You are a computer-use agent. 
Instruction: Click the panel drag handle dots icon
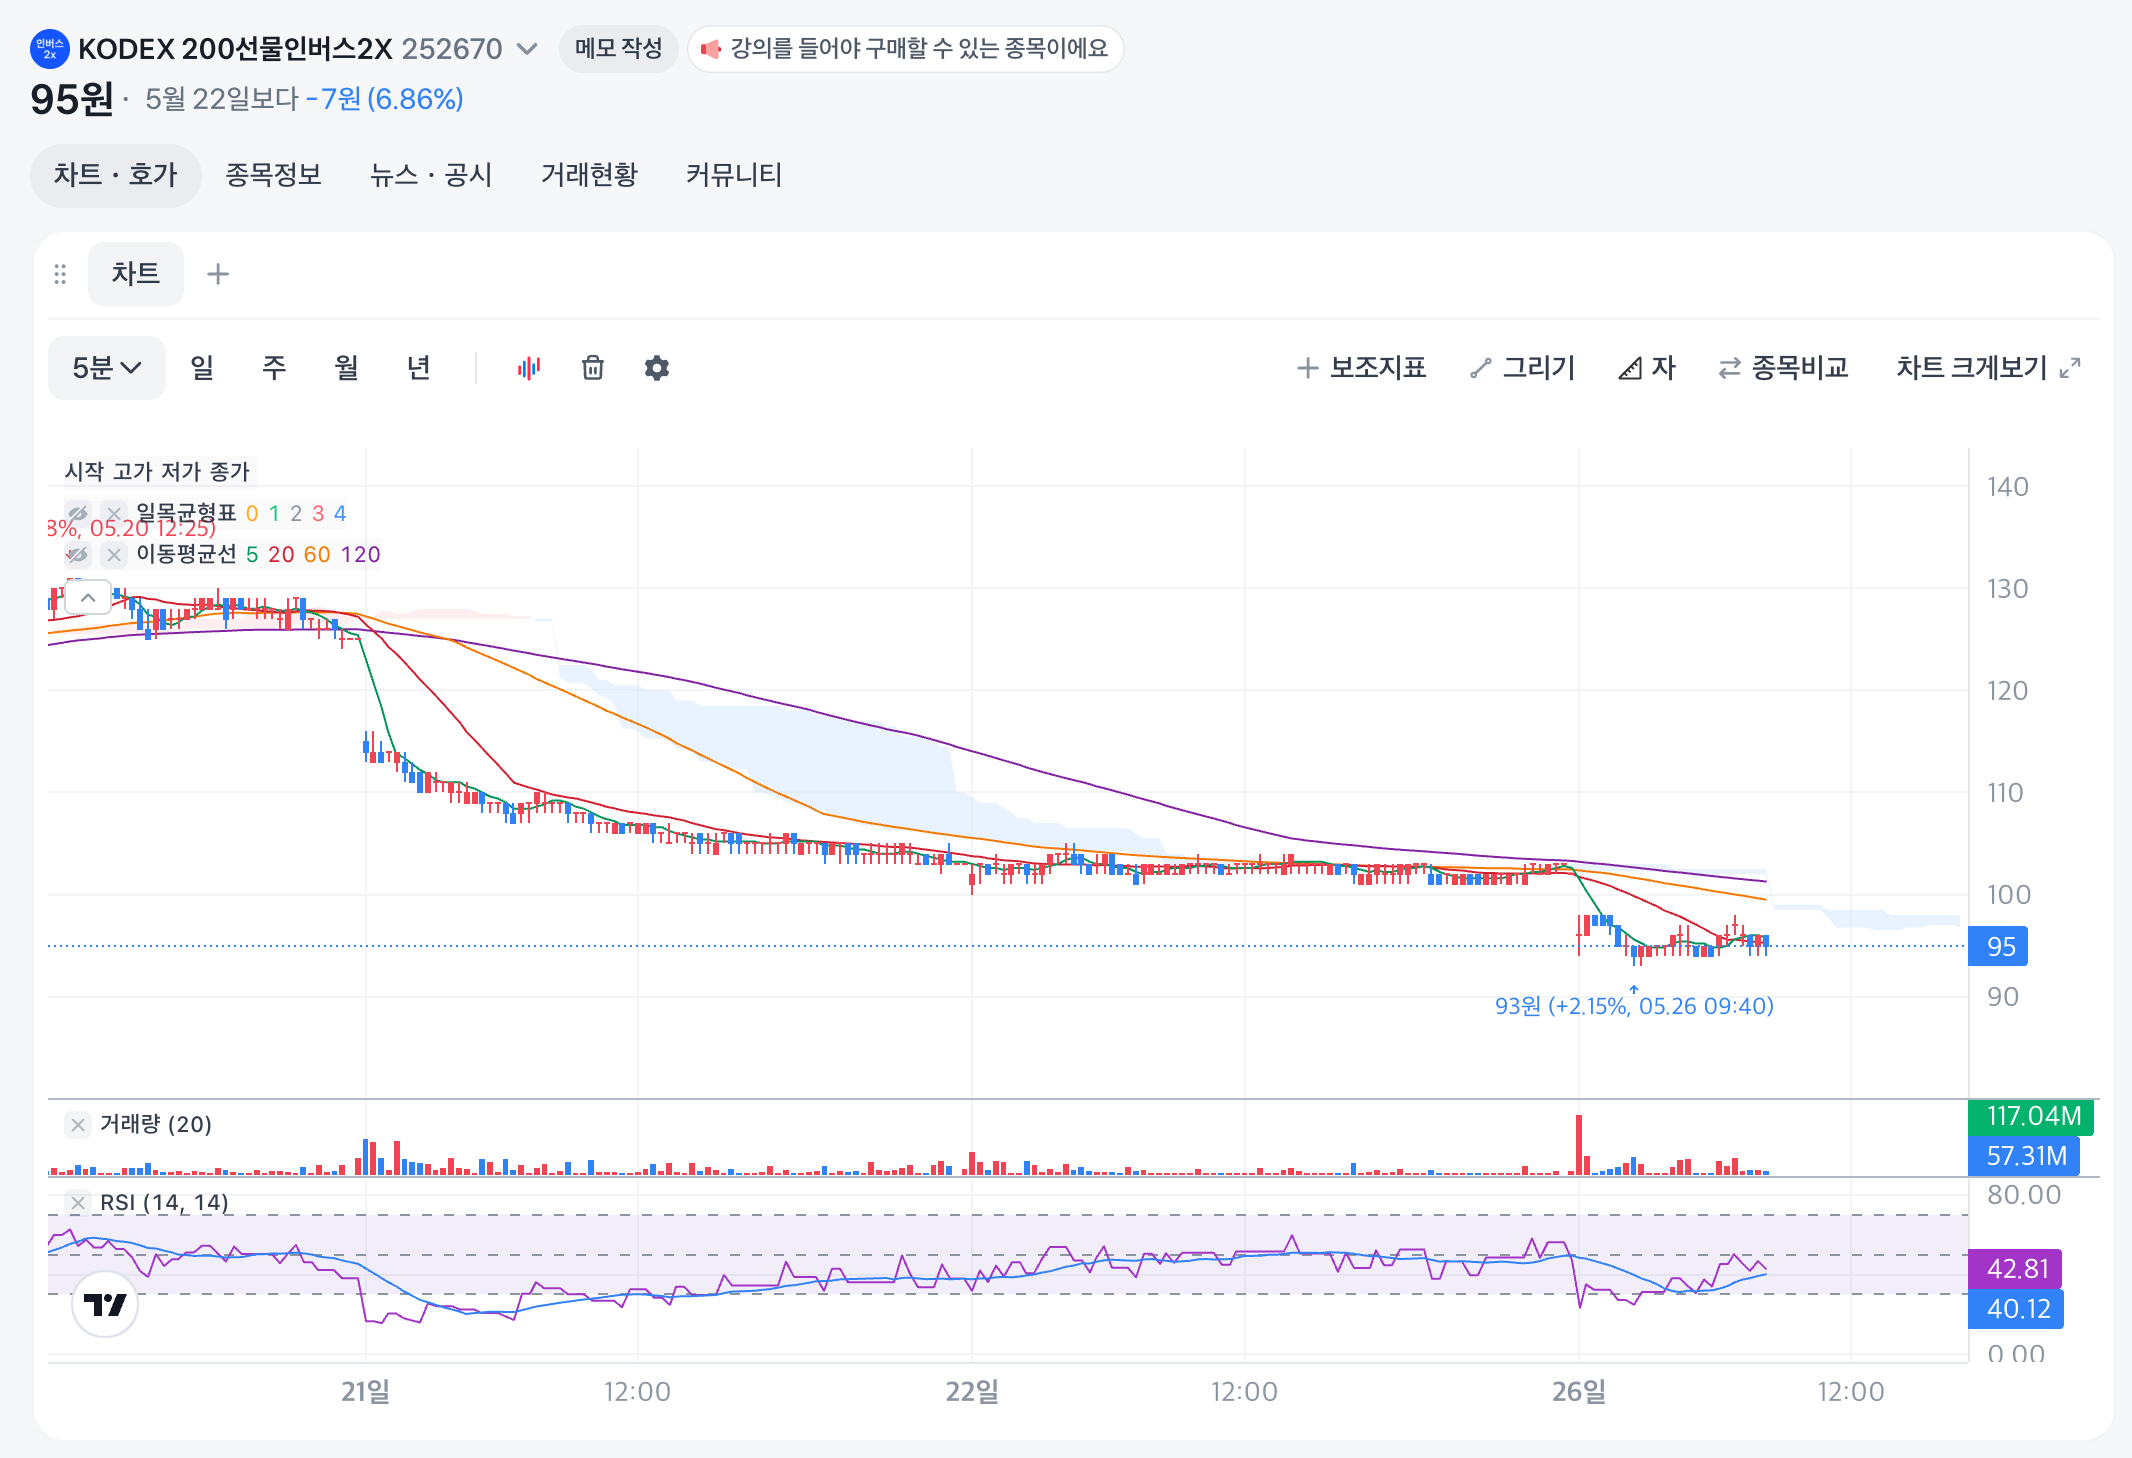pos(60,274)
